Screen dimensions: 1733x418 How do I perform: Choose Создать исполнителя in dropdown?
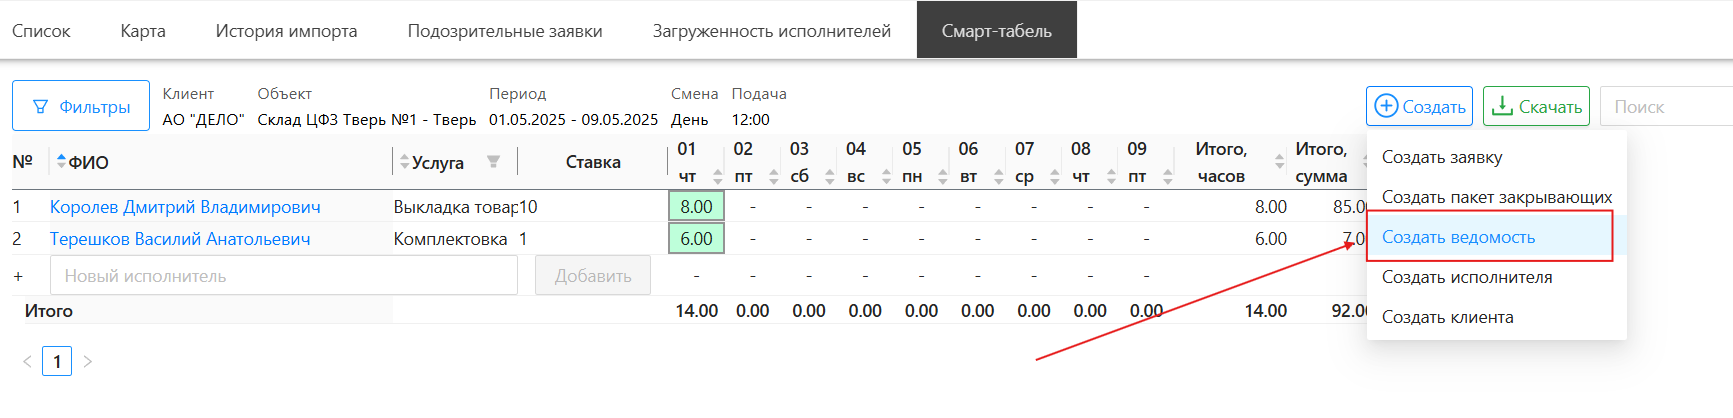pyautogui.click(x=1466, y=277)
